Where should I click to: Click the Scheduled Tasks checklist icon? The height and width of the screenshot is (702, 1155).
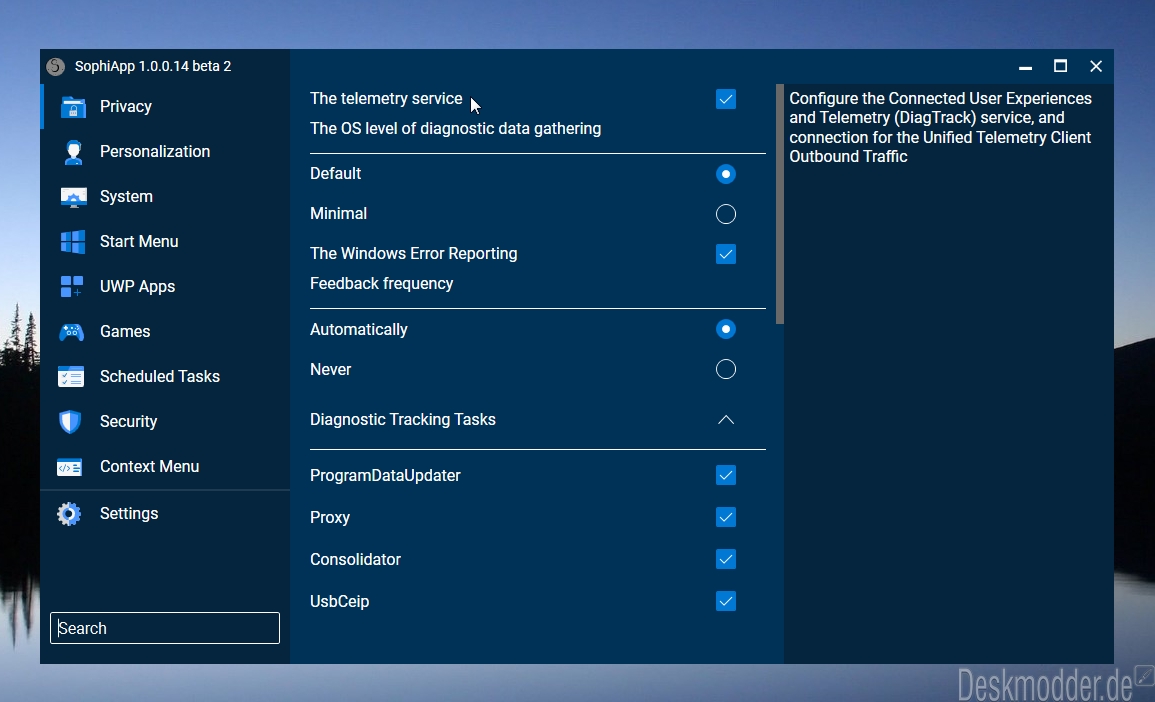point(71,377)
